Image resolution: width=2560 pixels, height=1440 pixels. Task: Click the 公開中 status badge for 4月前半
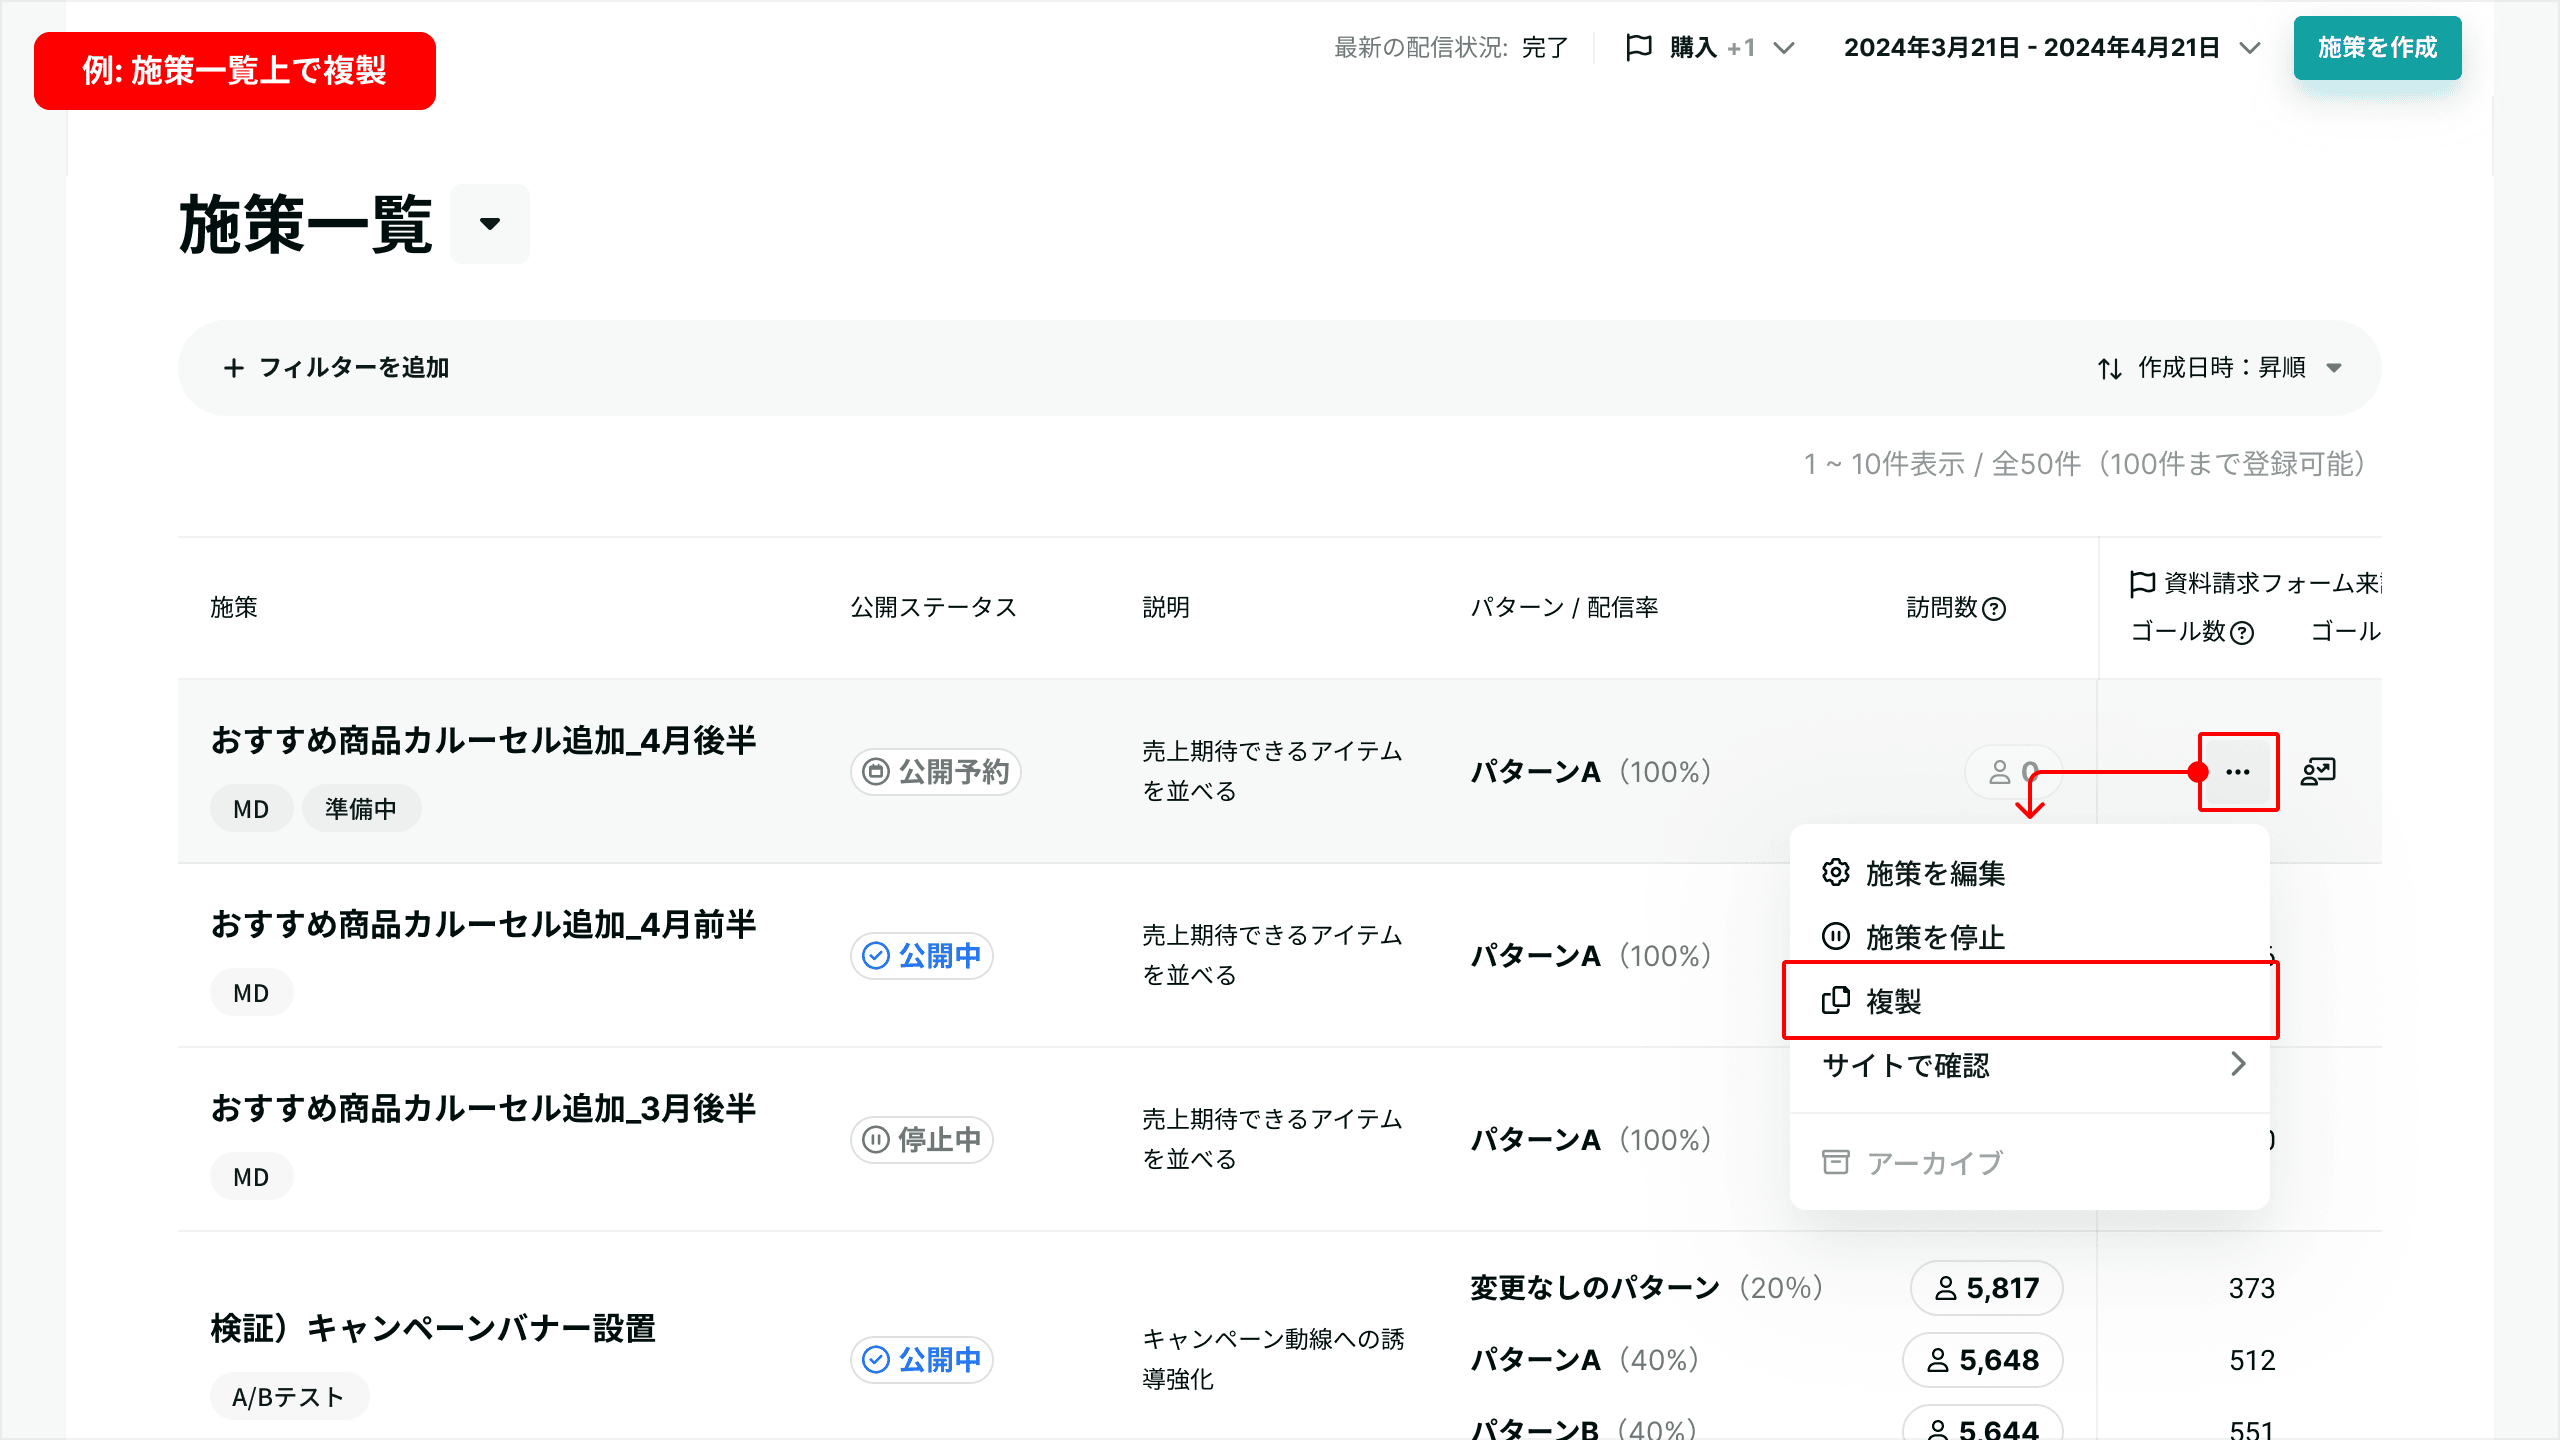[x=921, y=955]
